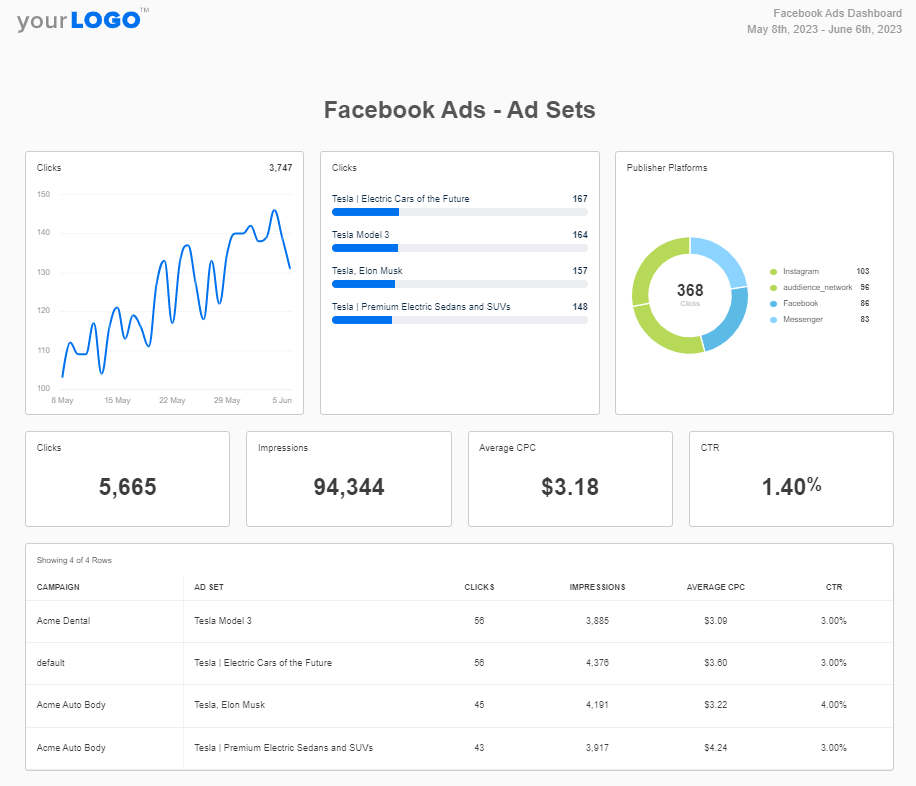Sort the table by CLICKS column header

point(479,587)
